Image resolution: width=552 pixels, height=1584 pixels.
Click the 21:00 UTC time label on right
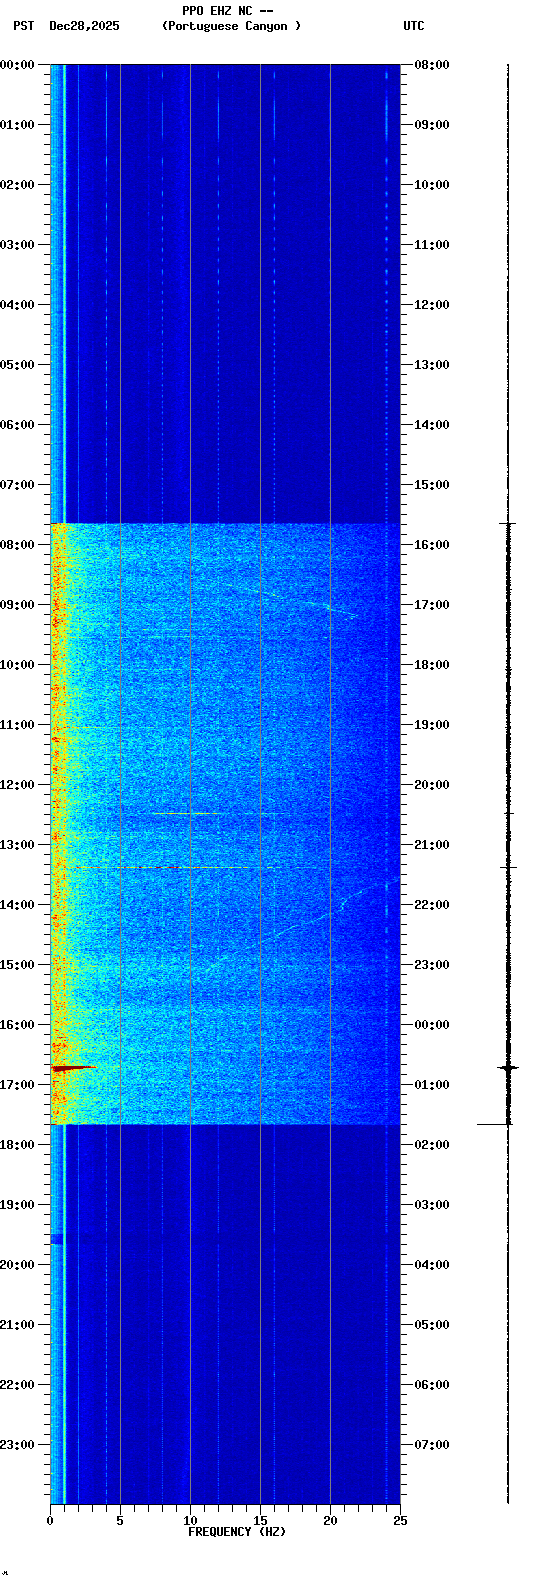point(432,845)
